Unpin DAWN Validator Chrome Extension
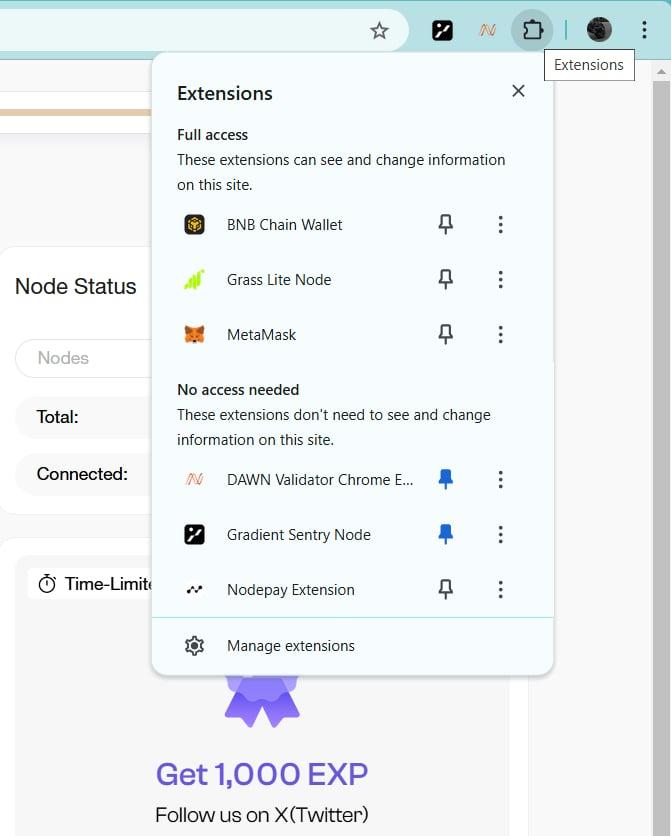The height and width of the screenshot is (836, 671). [446, 480]
